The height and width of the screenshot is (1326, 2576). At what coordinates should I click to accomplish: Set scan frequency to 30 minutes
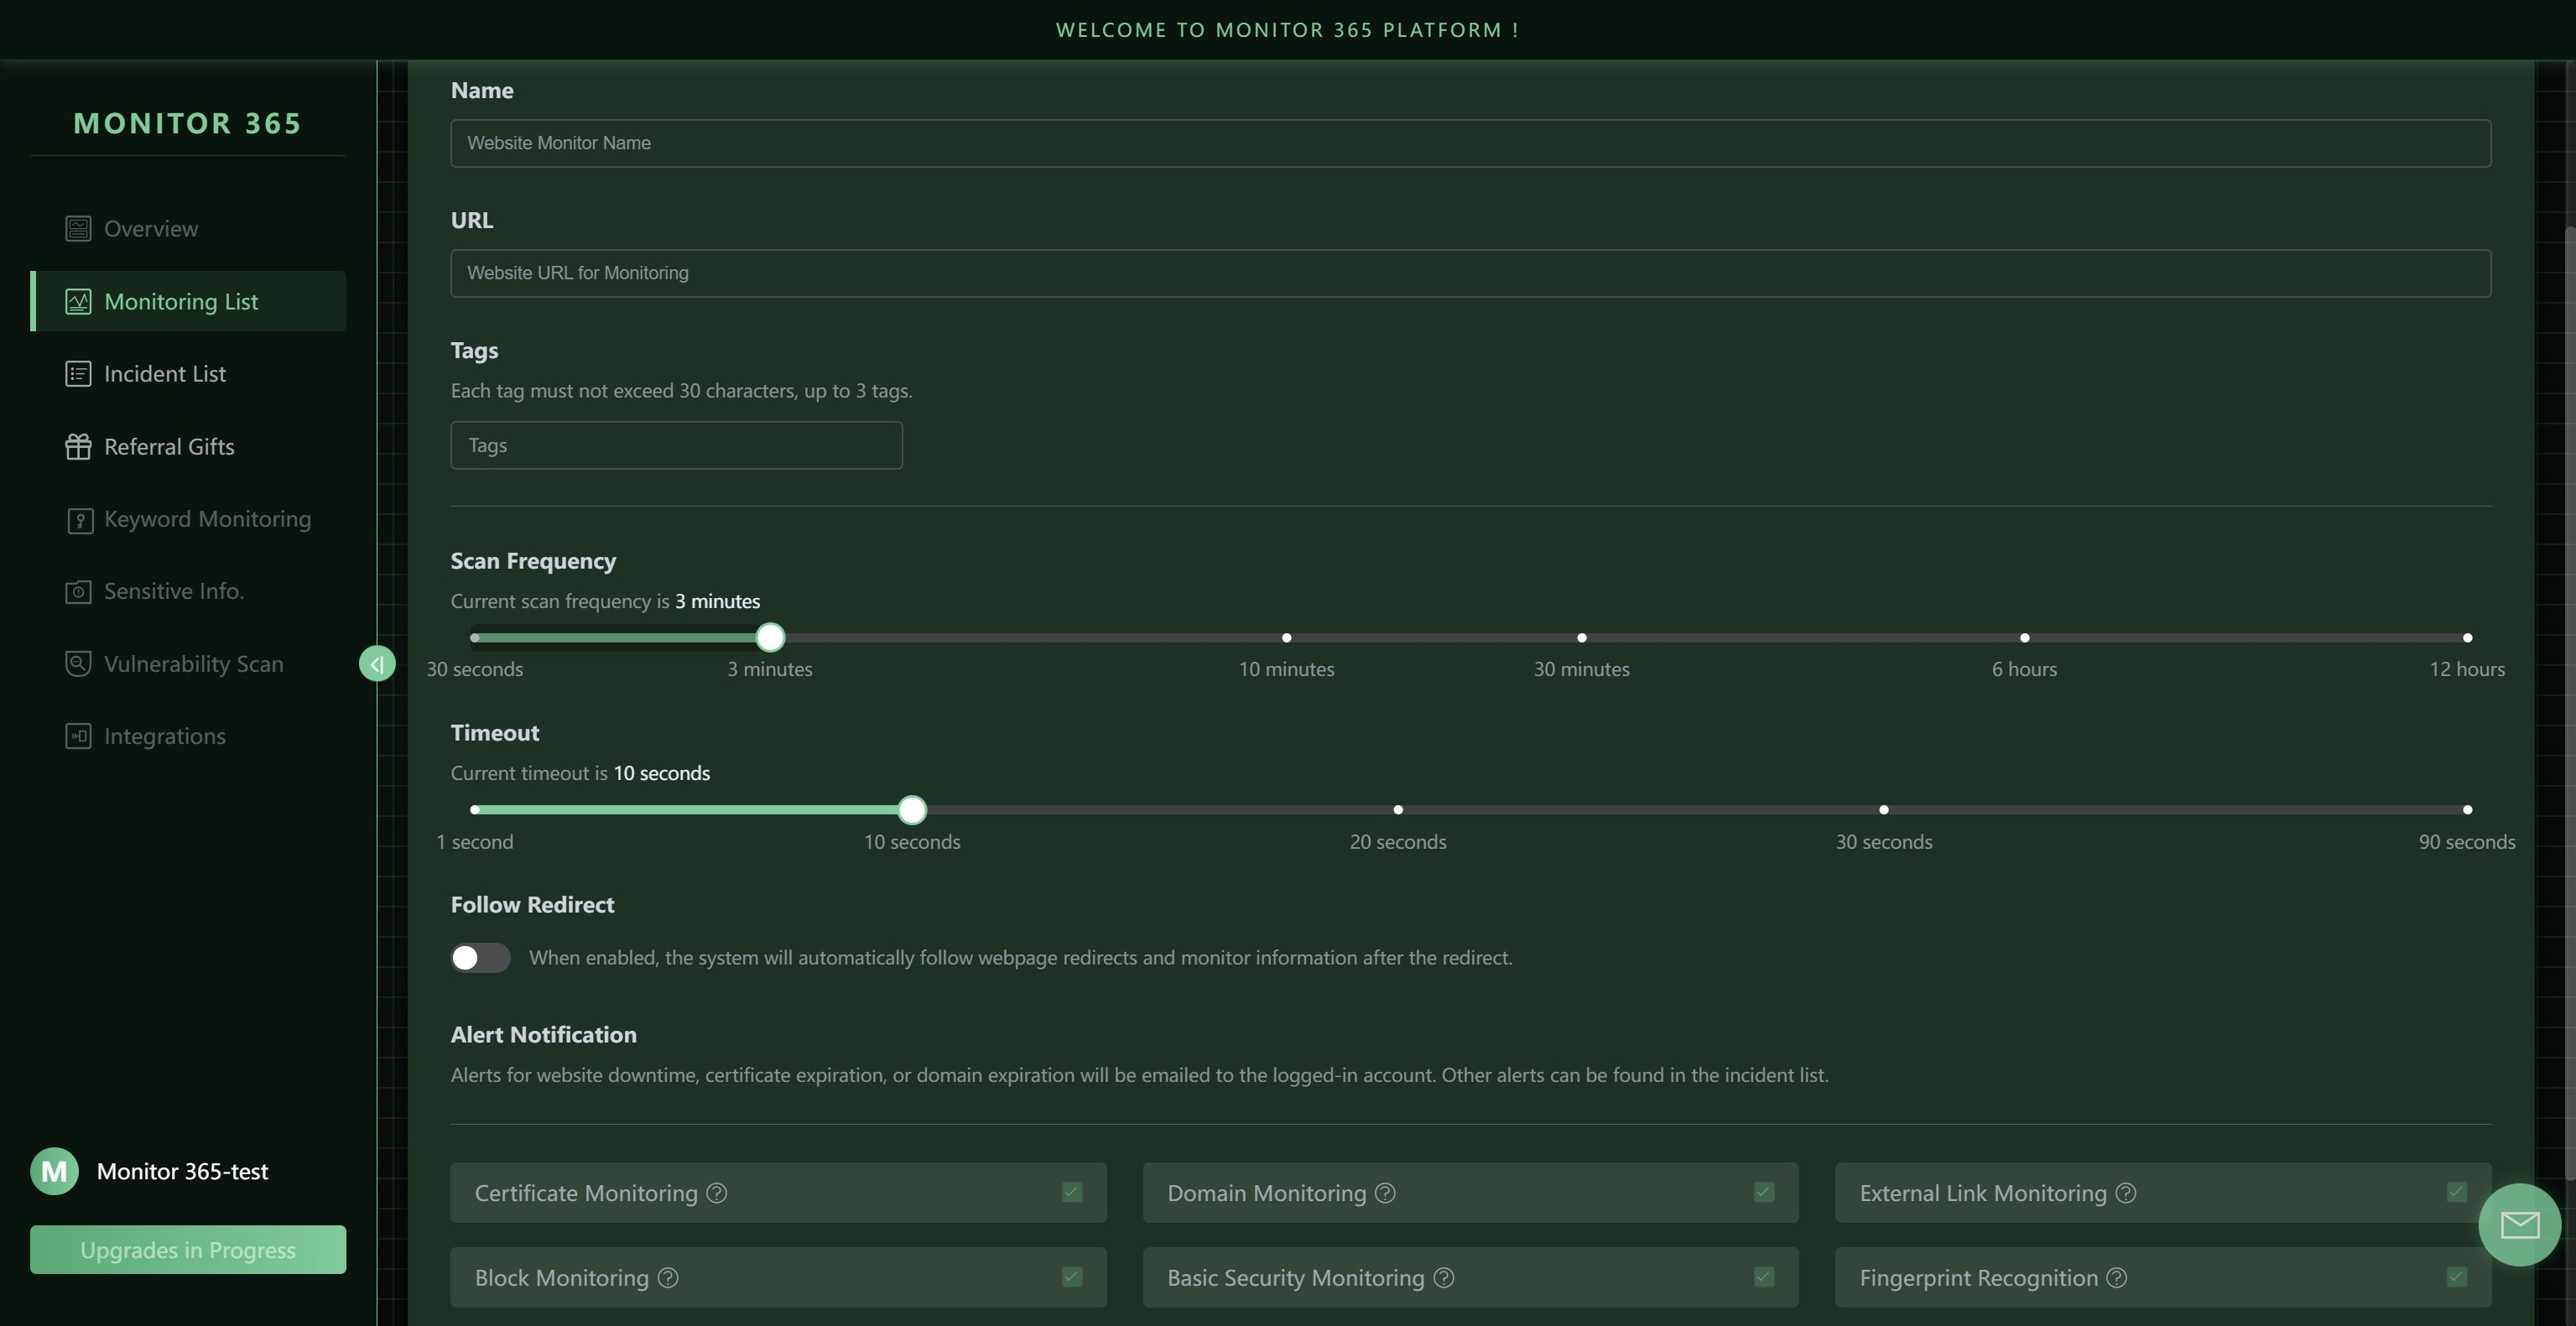1582,637
